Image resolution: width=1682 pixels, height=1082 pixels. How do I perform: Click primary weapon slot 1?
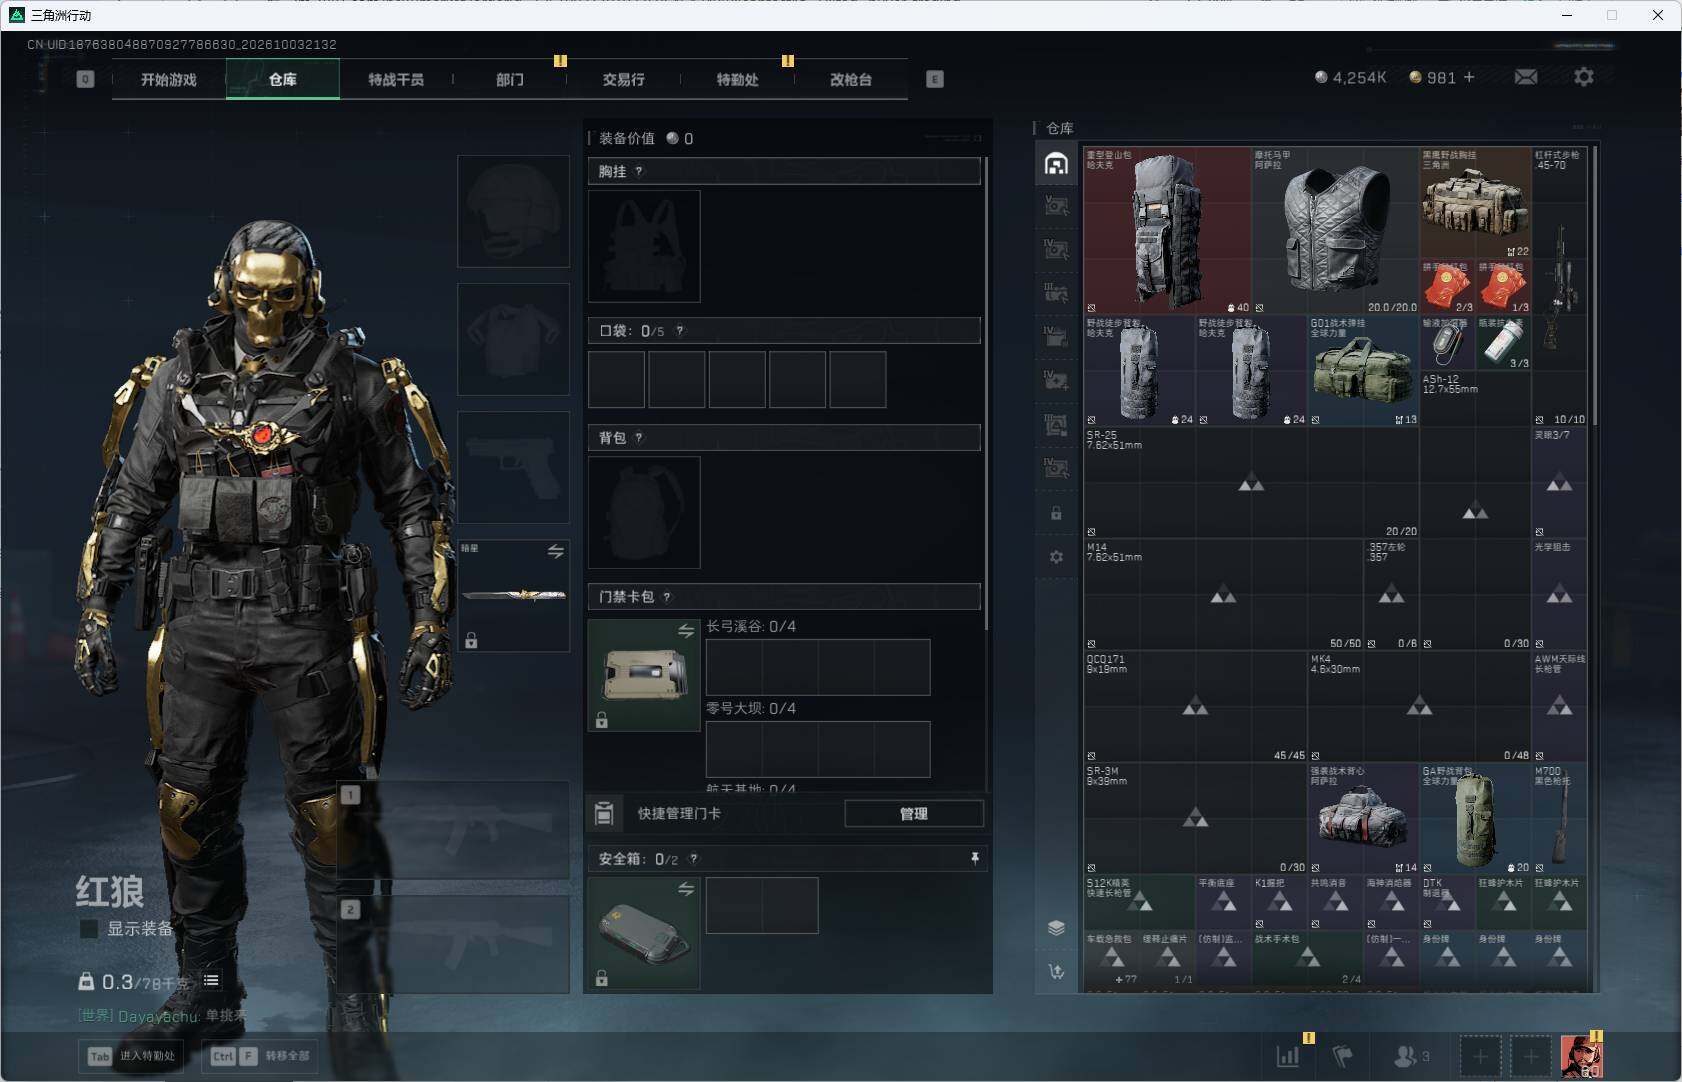(454, 830)
